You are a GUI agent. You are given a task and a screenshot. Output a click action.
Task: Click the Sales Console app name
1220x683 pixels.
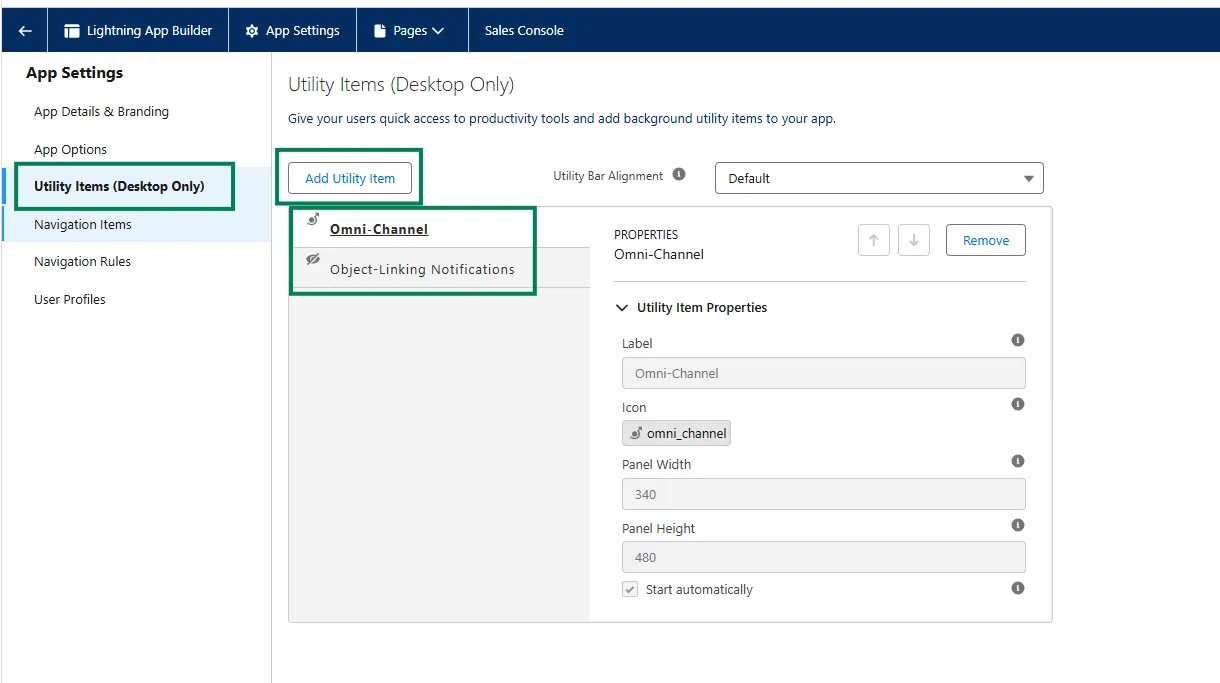point(524,31)
